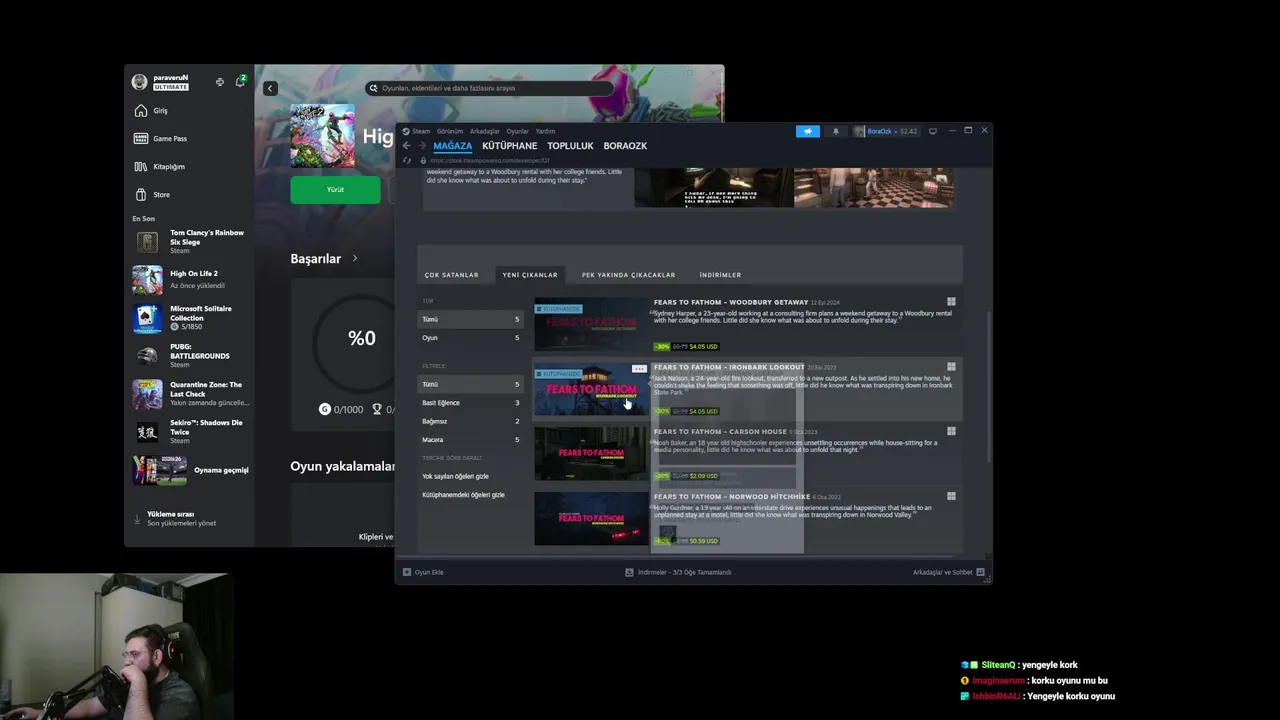Select the YENİ ÇIKANLAR tab
Image resolution: width=1280 pixels, height=720 pixels.
point(530,275)
